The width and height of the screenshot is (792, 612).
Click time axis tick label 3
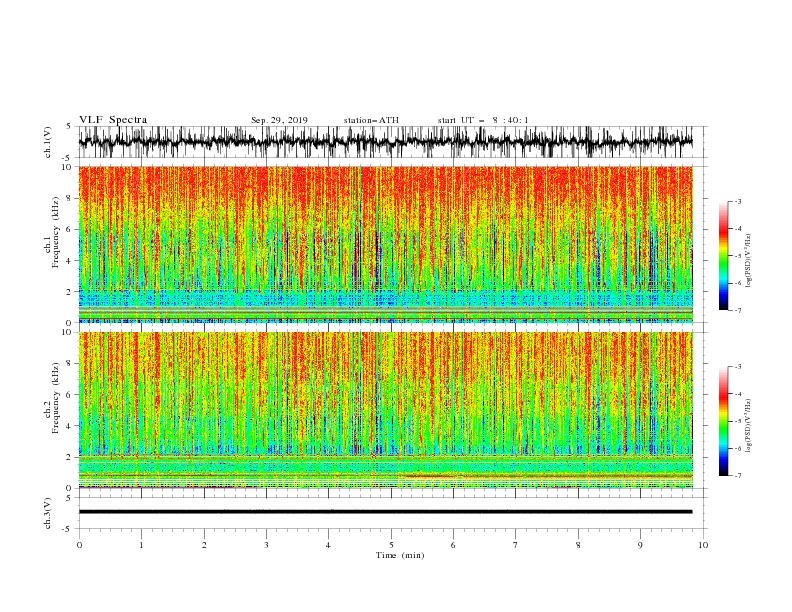pyautogui.click(x=266, y=545)
